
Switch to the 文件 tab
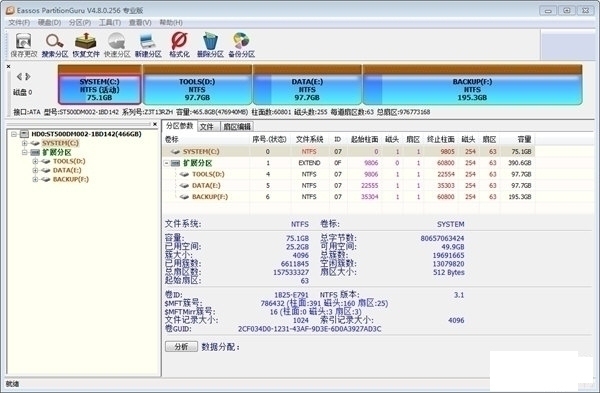click(207, 127)
